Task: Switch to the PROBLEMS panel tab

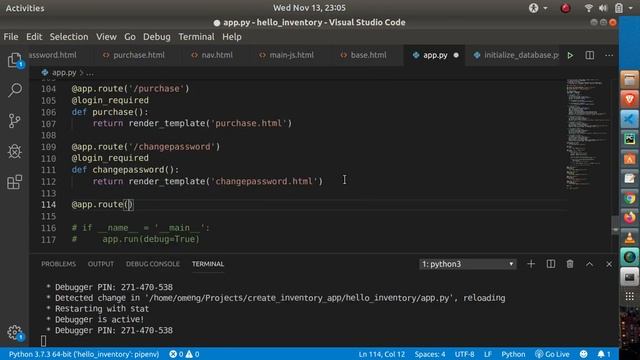Action: tap(58, 264)
